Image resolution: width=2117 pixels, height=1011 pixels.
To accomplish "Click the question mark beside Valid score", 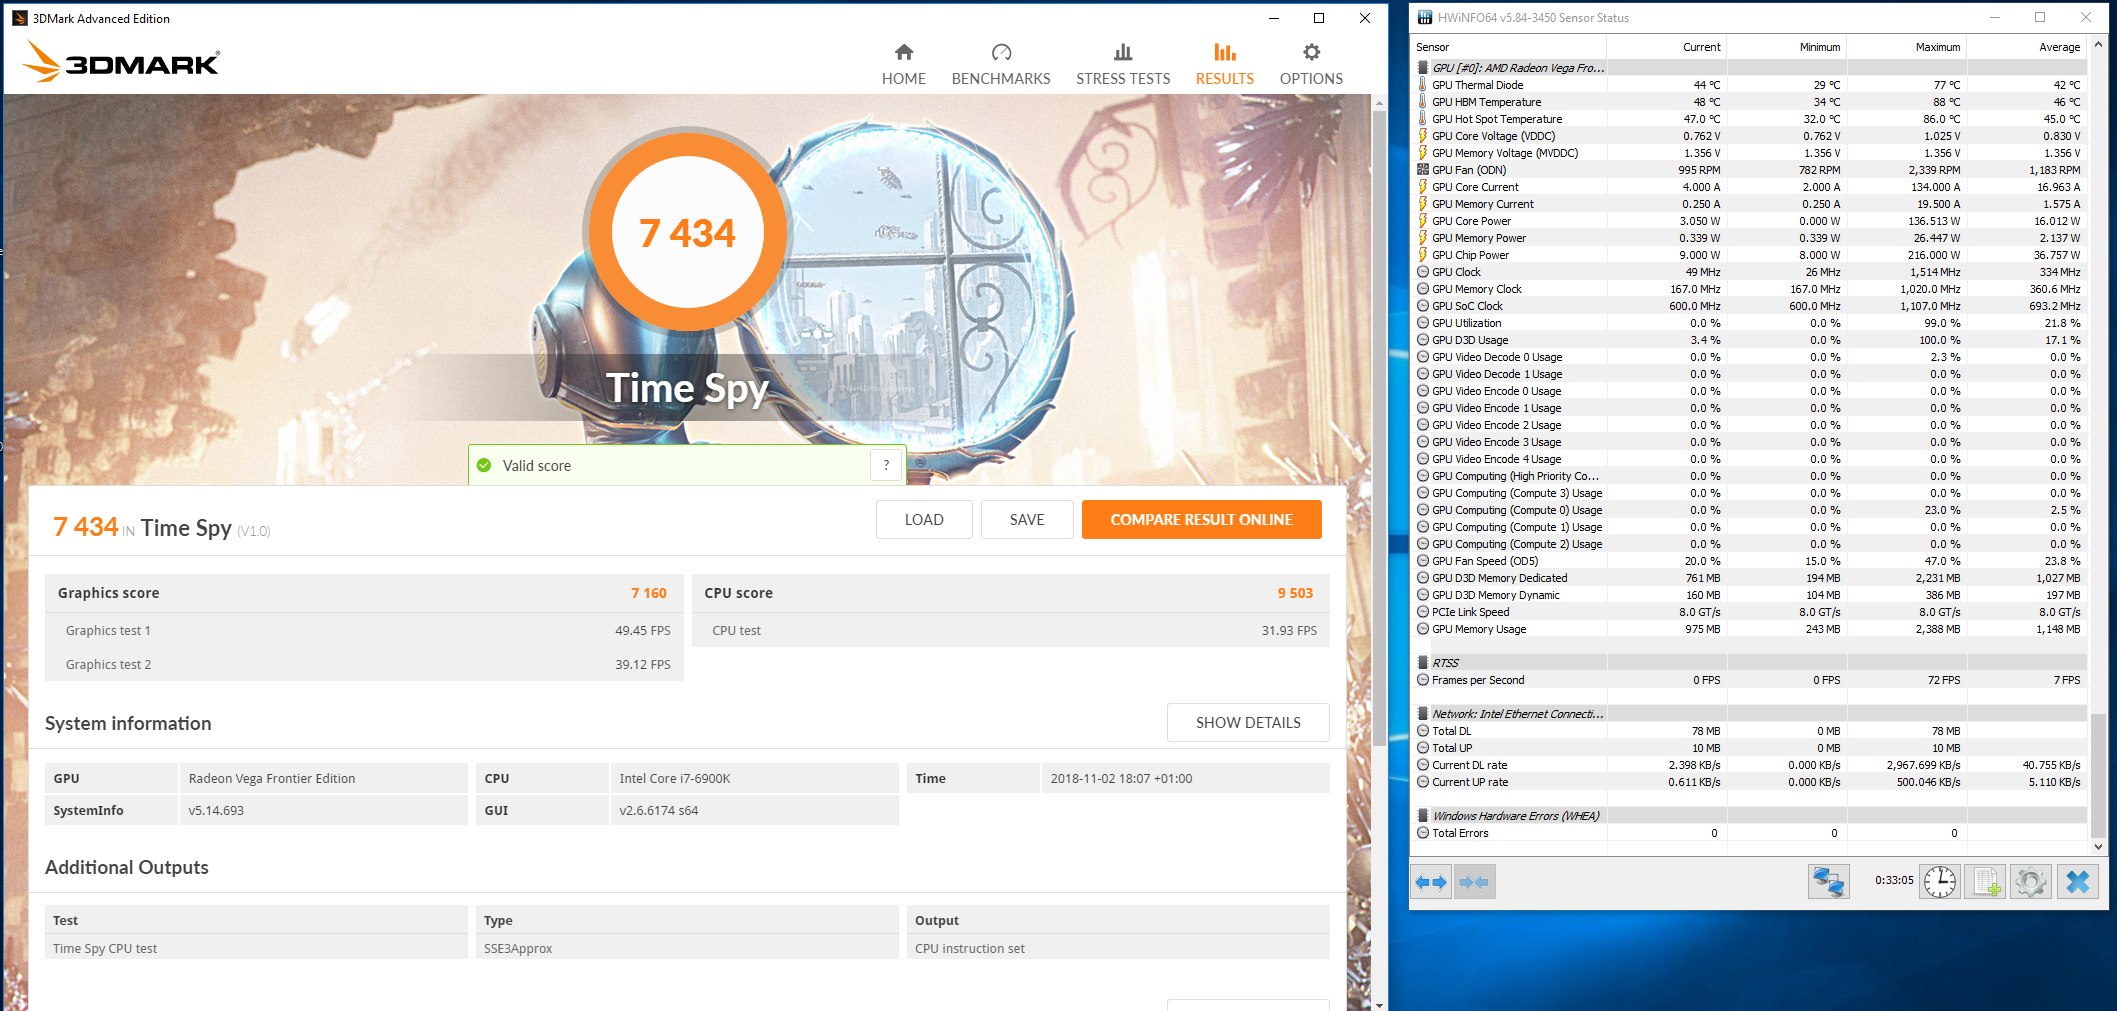I will (886, 465).
